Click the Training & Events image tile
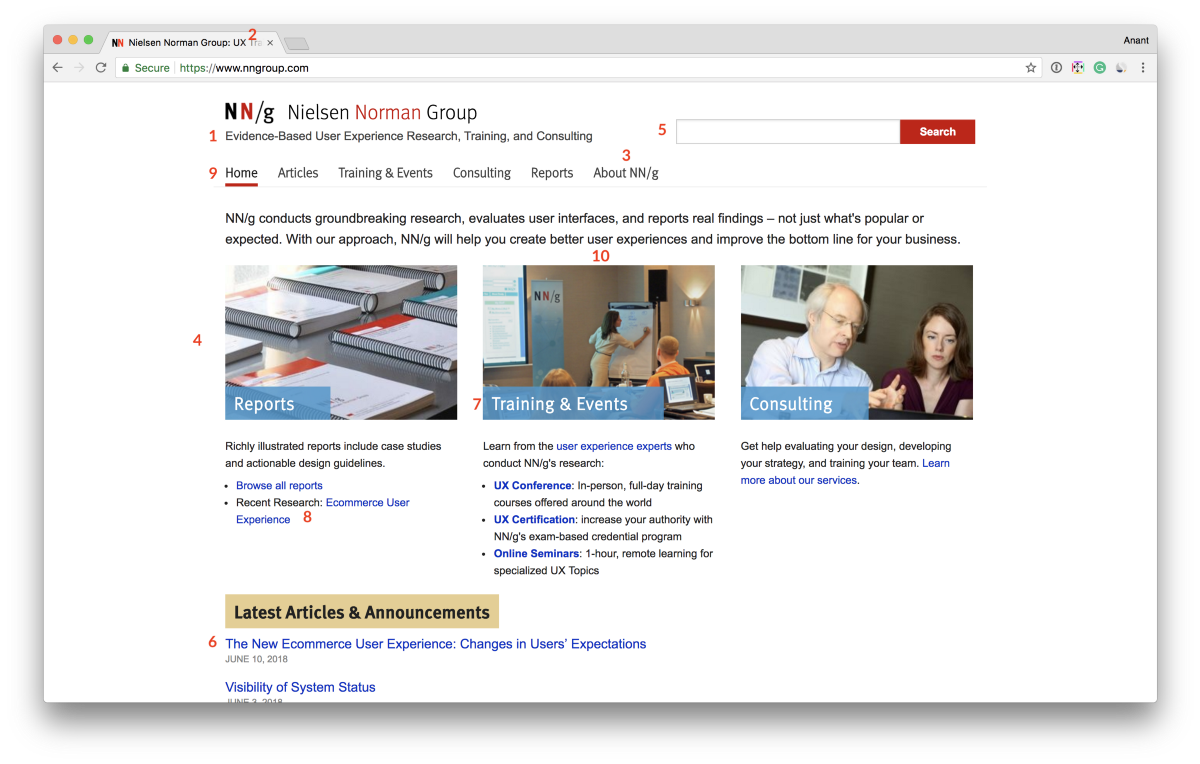Image resolution: width=1200 pixels, height=764 pixels. point(599,342)
